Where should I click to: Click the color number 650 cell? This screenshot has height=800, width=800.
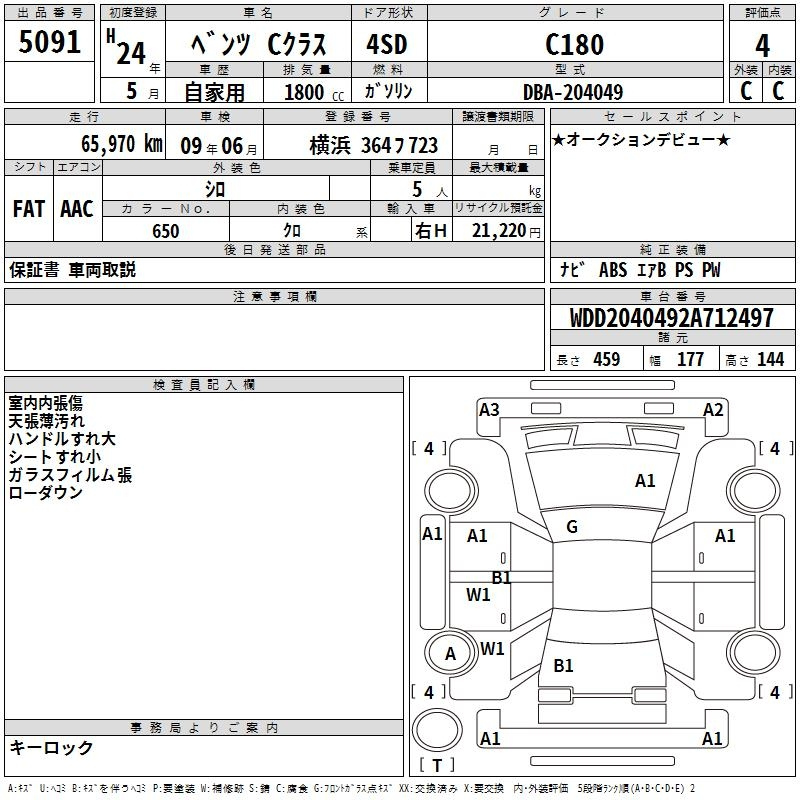tap(166, 231)
